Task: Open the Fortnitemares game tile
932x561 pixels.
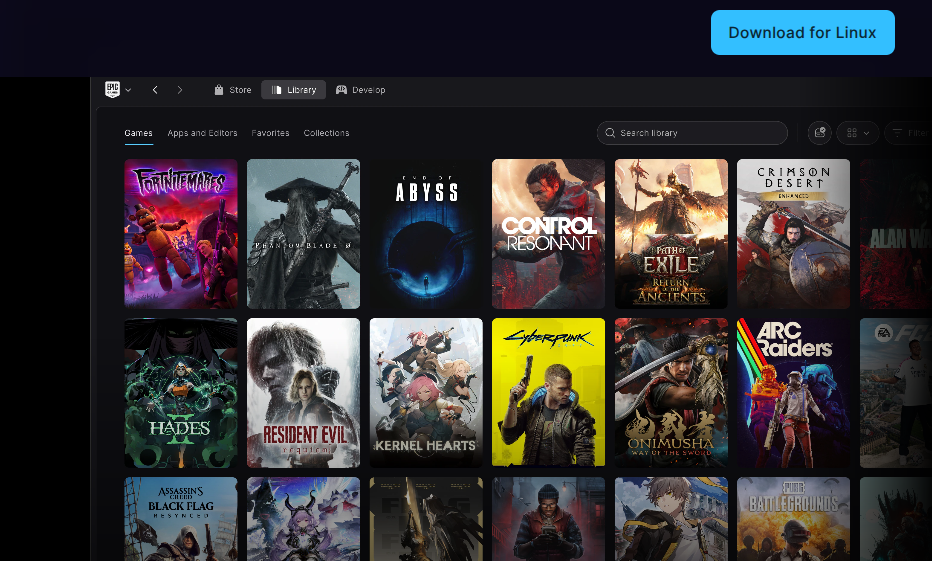Action: point(181,234)
